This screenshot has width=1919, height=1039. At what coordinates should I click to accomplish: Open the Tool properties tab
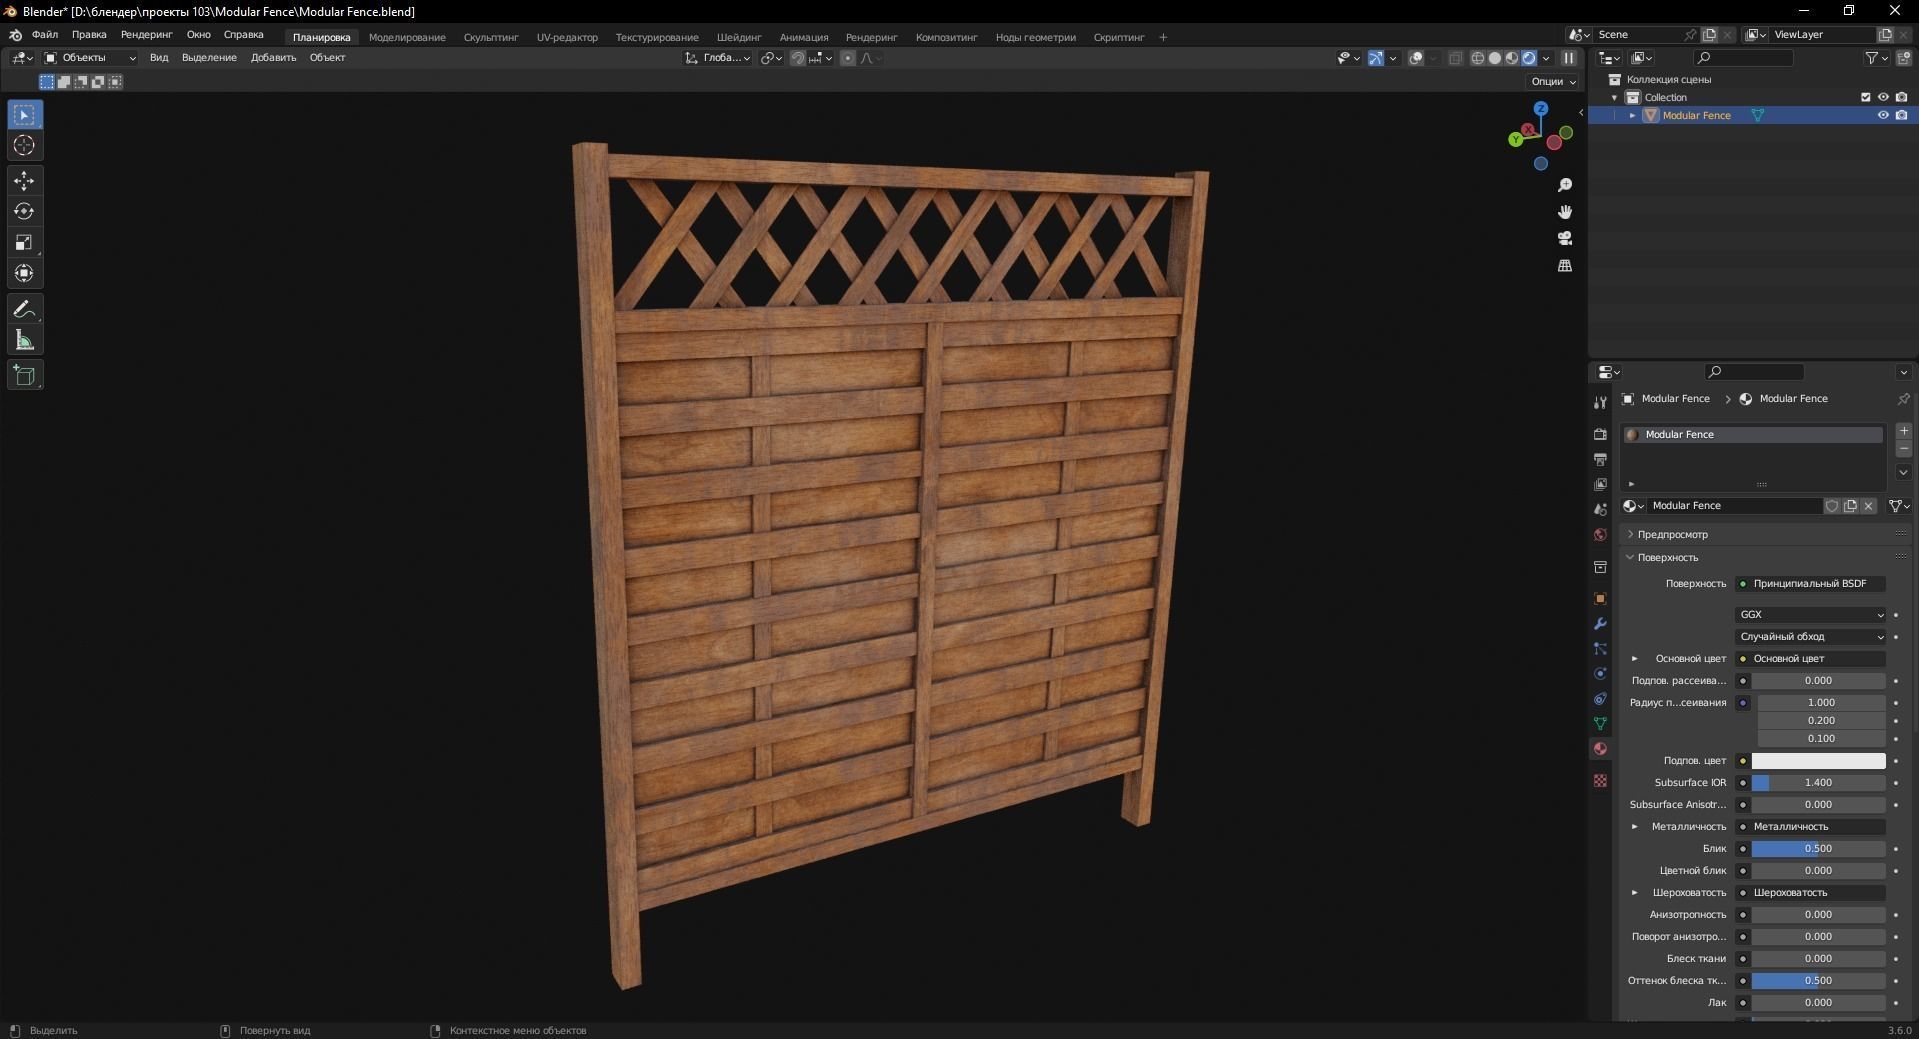[1600, 403]
